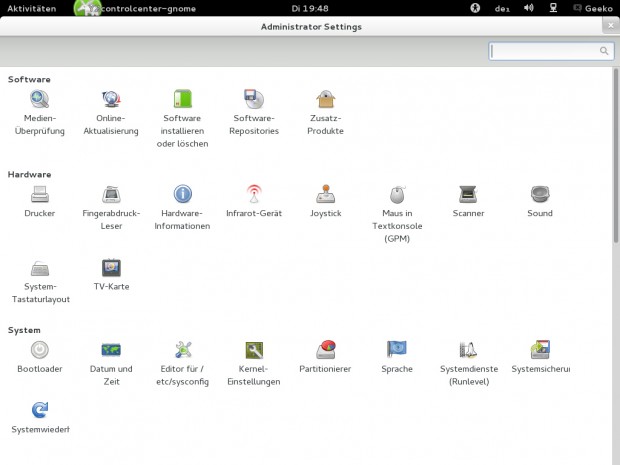
Task: Open System-Tastaturlayout module
Action: point(40,282)
